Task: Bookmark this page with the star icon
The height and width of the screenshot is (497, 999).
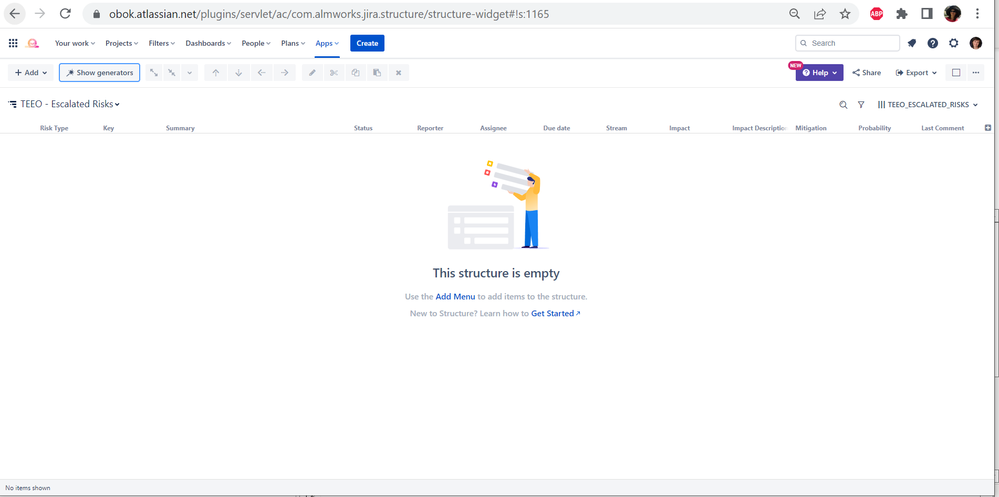Action: point(845,13)
